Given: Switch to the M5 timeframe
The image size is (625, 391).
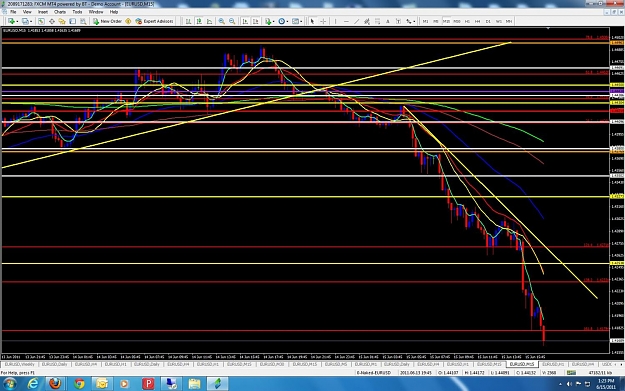Looking at the screenshot, I should point(436,21).
